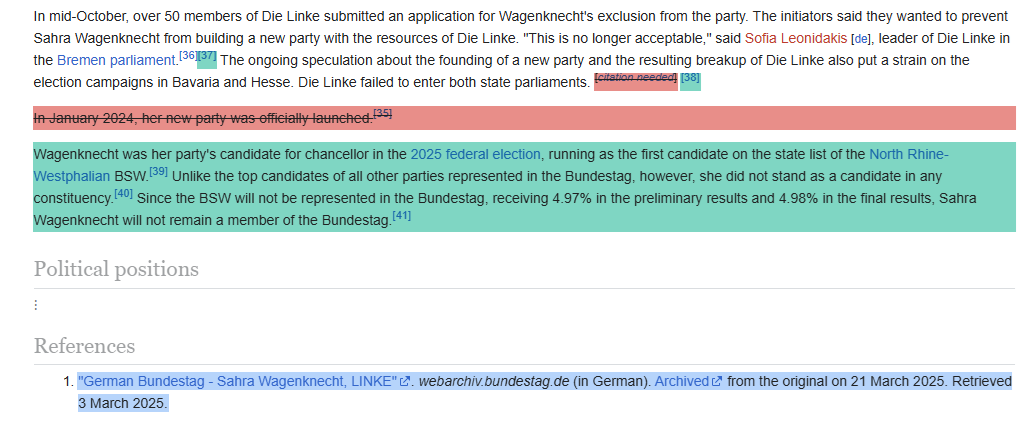Click the References section heading

(x=84, y=345)
